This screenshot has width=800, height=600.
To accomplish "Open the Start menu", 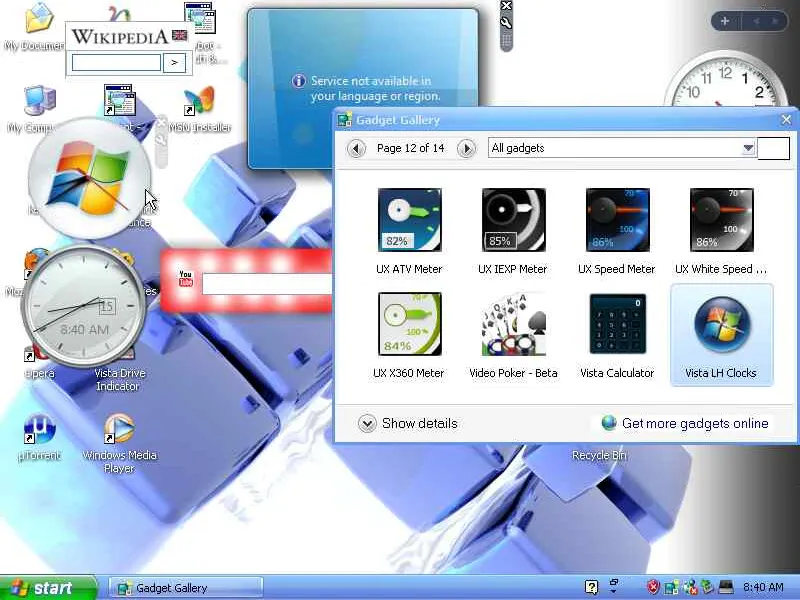I will coord(48,588).
